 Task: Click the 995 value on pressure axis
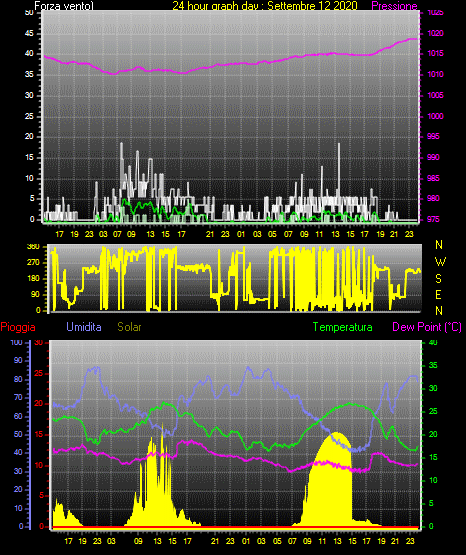(433, 136)
